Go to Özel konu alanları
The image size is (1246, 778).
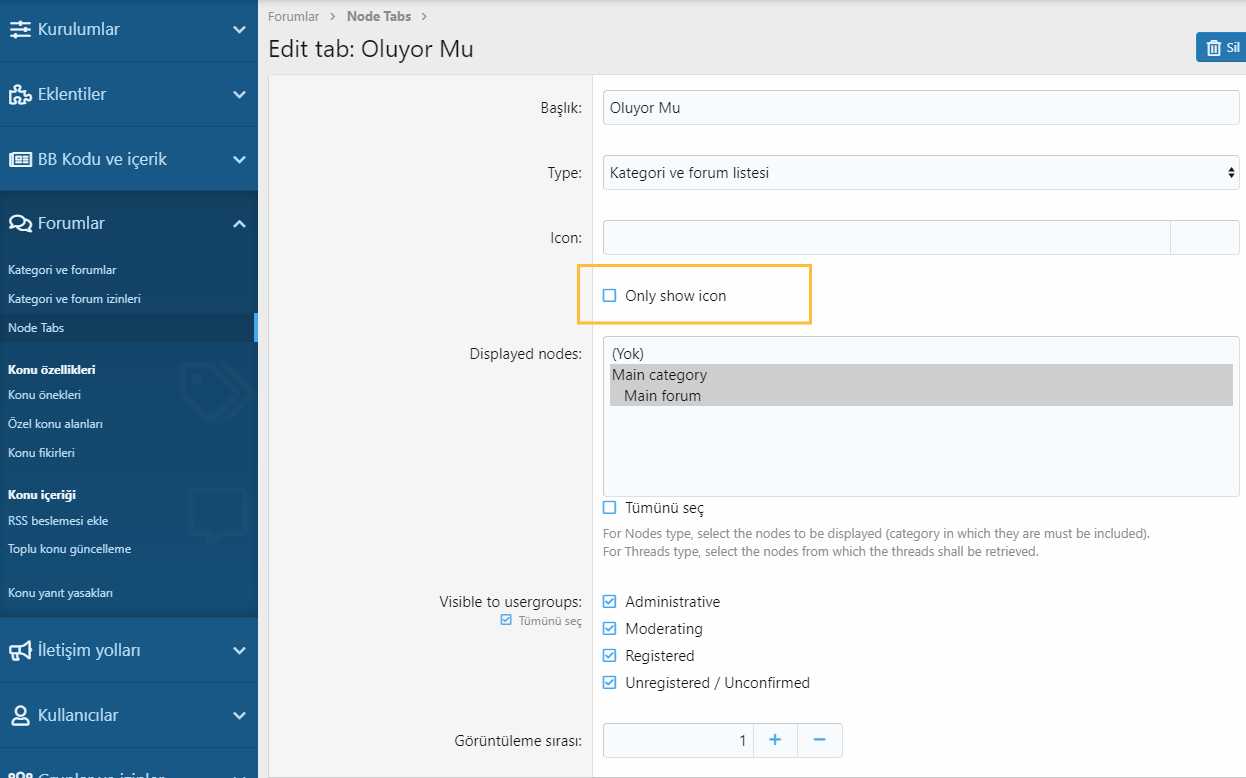click(x=55, y=424)
